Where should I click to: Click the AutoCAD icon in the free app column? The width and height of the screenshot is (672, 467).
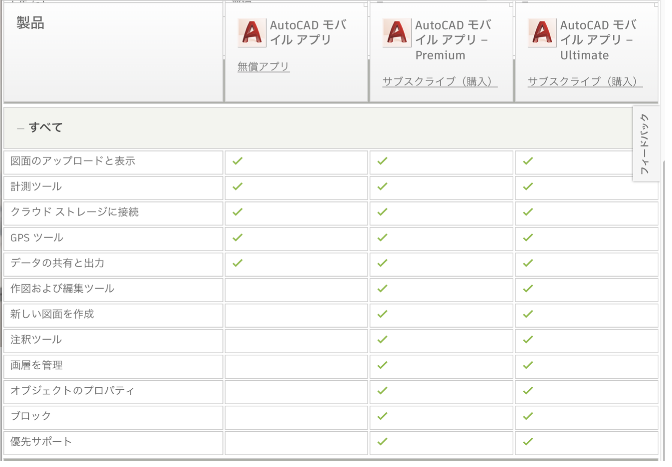(252, 33)
